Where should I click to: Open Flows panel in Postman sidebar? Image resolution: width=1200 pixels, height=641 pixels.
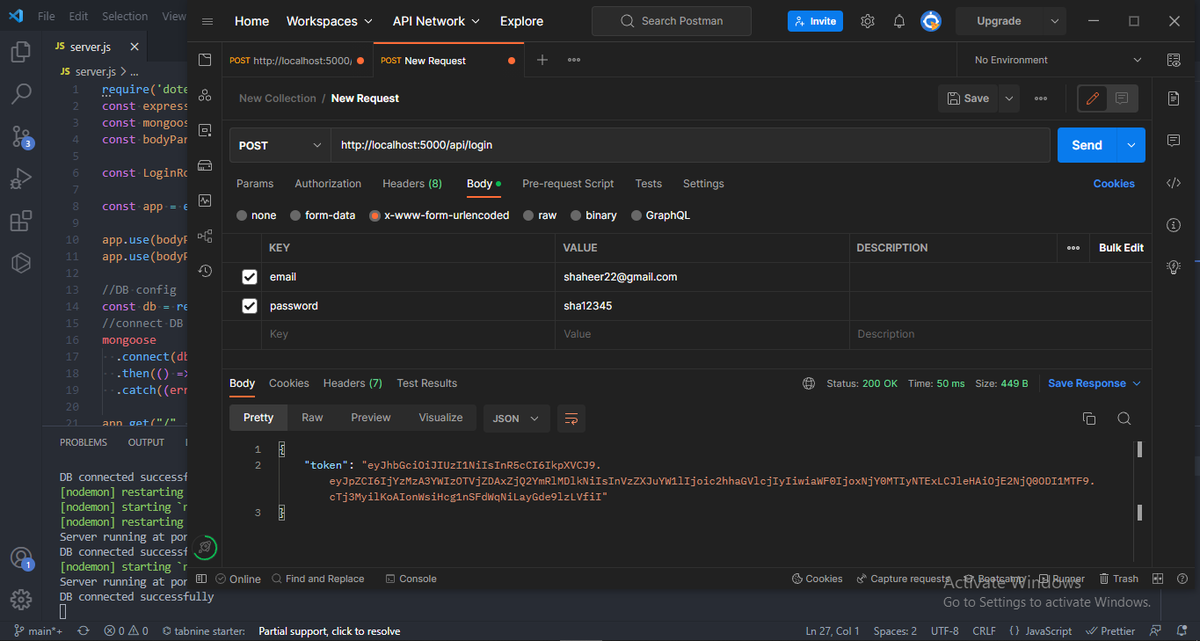click(205, 236)
